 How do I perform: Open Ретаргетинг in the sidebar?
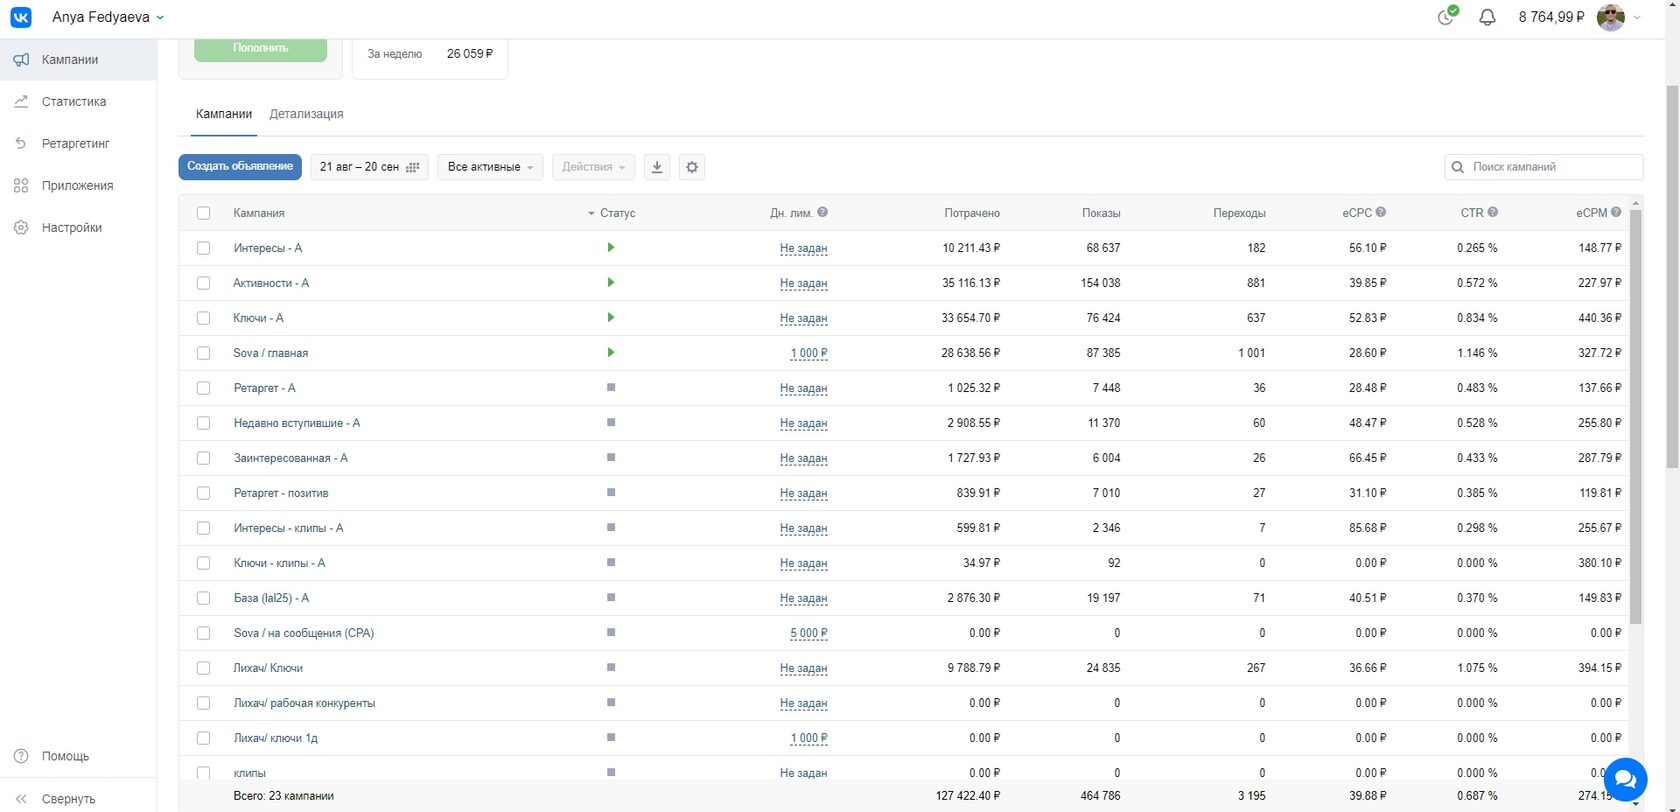76,143
